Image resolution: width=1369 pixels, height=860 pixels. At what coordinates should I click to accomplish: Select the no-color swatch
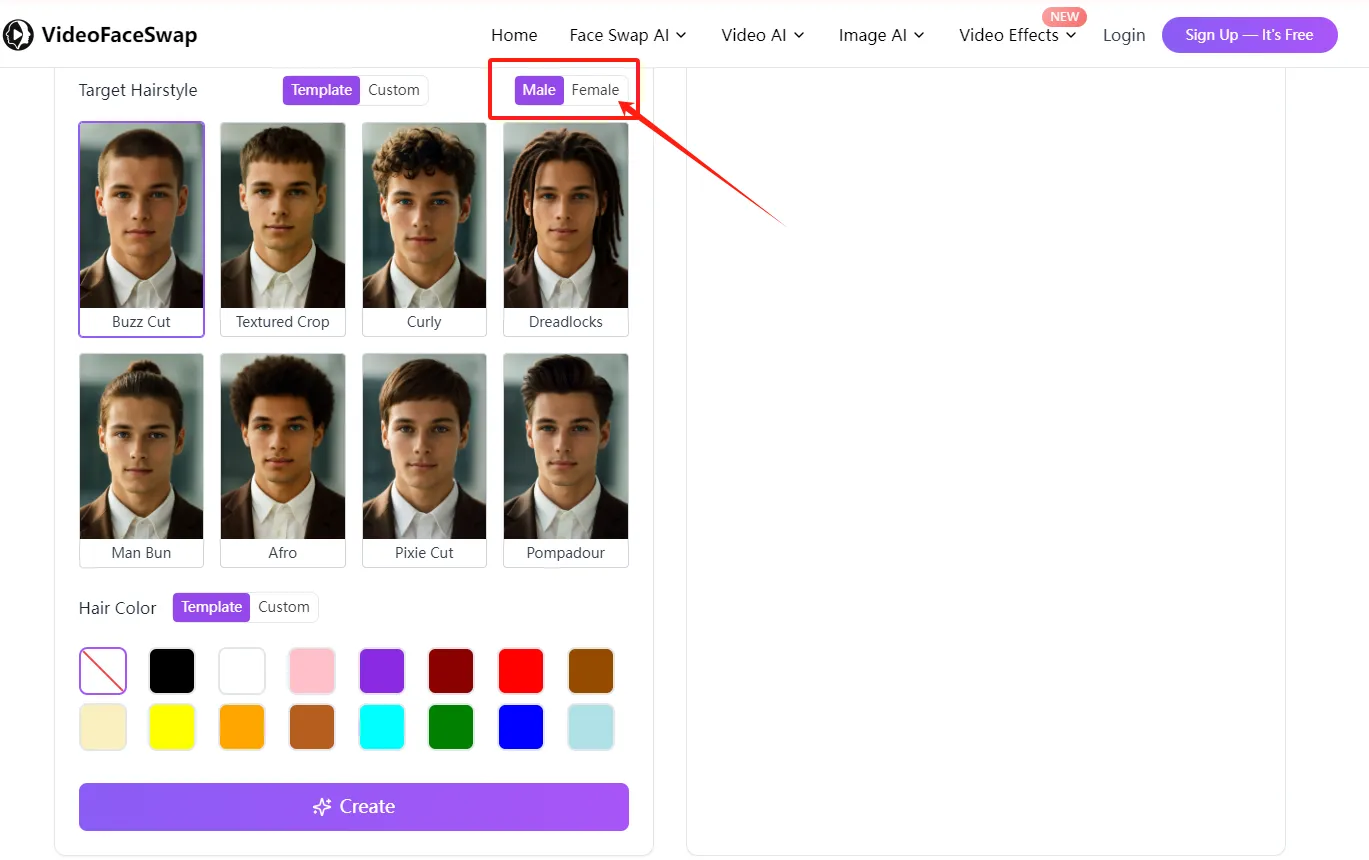(x=103, y=671)
